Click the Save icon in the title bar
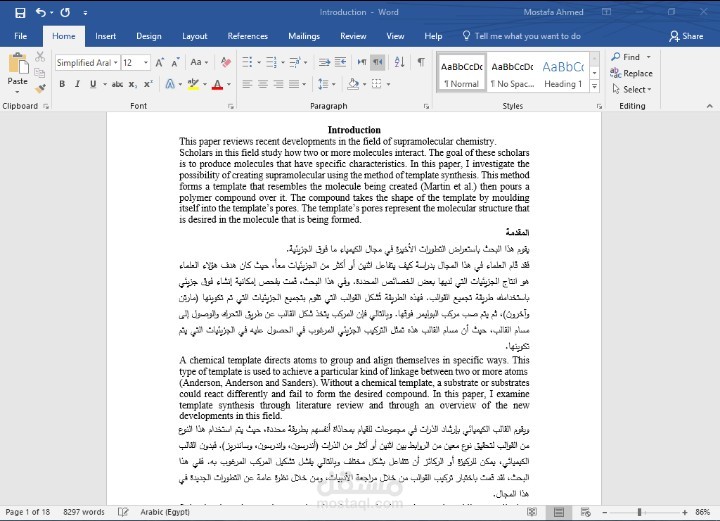This screenshot has height=521, width=720. click(x=20, y=12)
